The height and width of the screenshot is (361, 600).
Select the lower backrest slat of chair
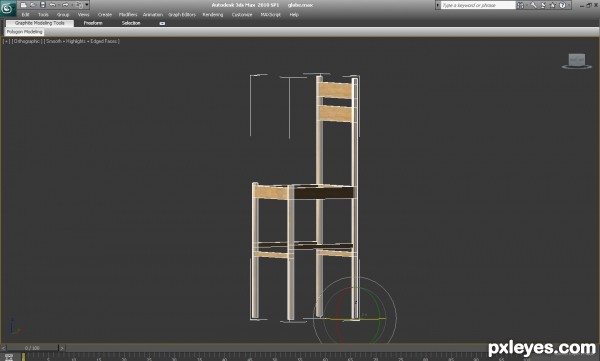(x=336, y=114)
